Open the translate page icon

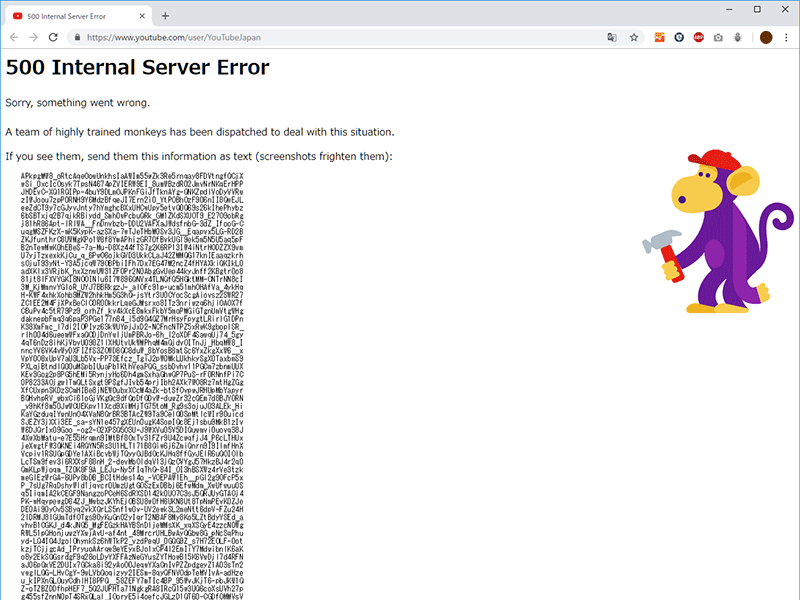click(x=612, y=37)
